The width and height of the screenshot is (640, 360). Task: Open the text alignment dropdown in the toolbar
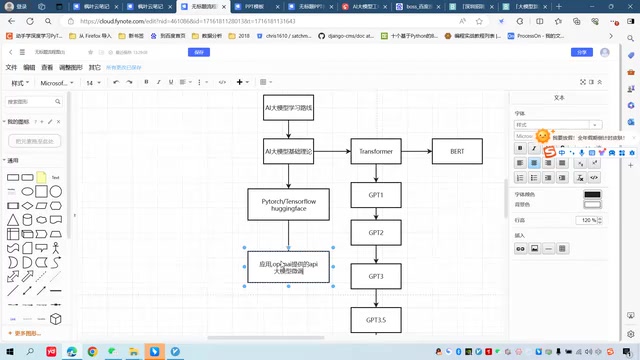pyautogui.click(x=186, y=82)
